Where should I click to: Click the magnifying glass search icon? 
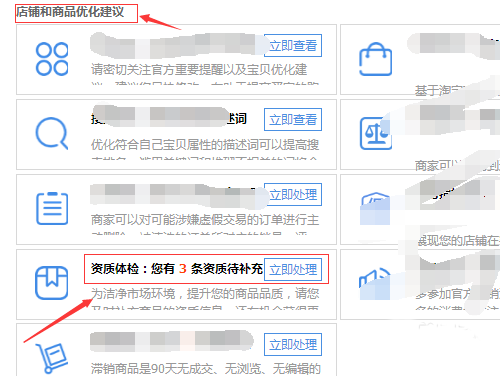point(52,133)
